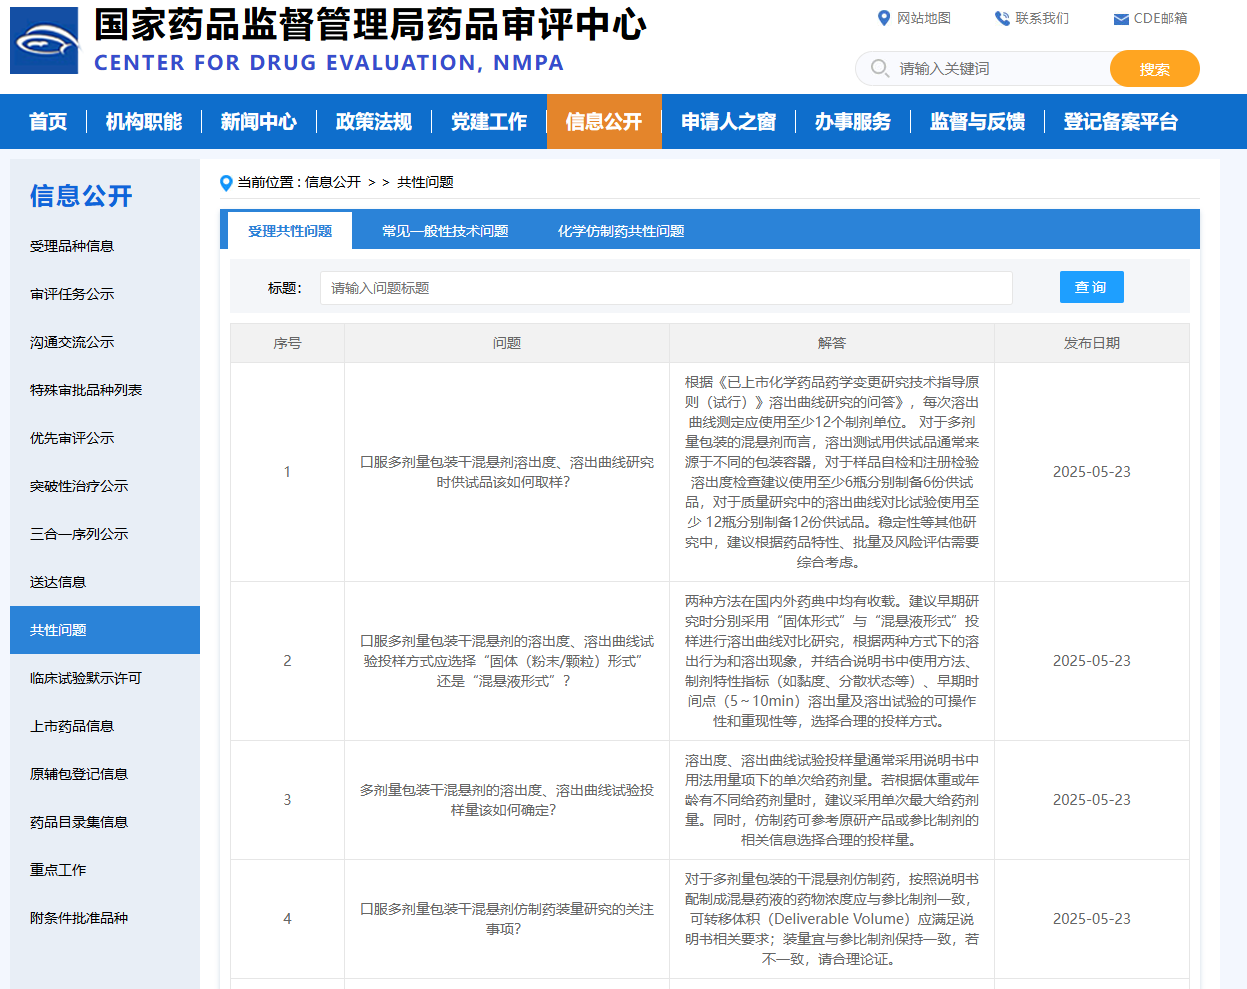1247x989 pixels.
Task: Open 新闻中心 navigation item
Action: 259,122
